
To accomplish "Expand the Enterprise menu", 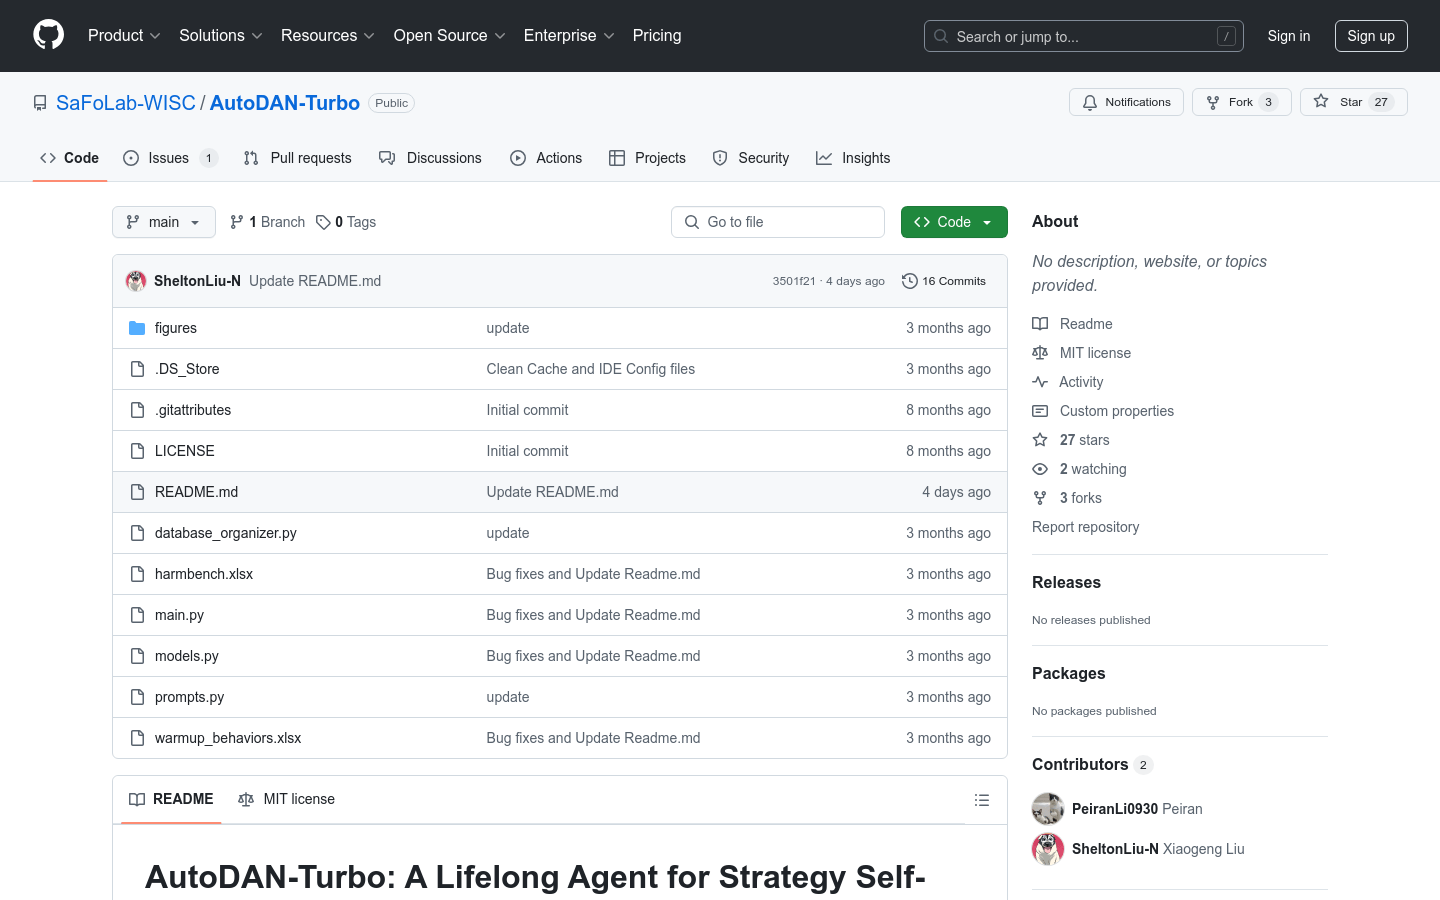I will pos(569,36).
